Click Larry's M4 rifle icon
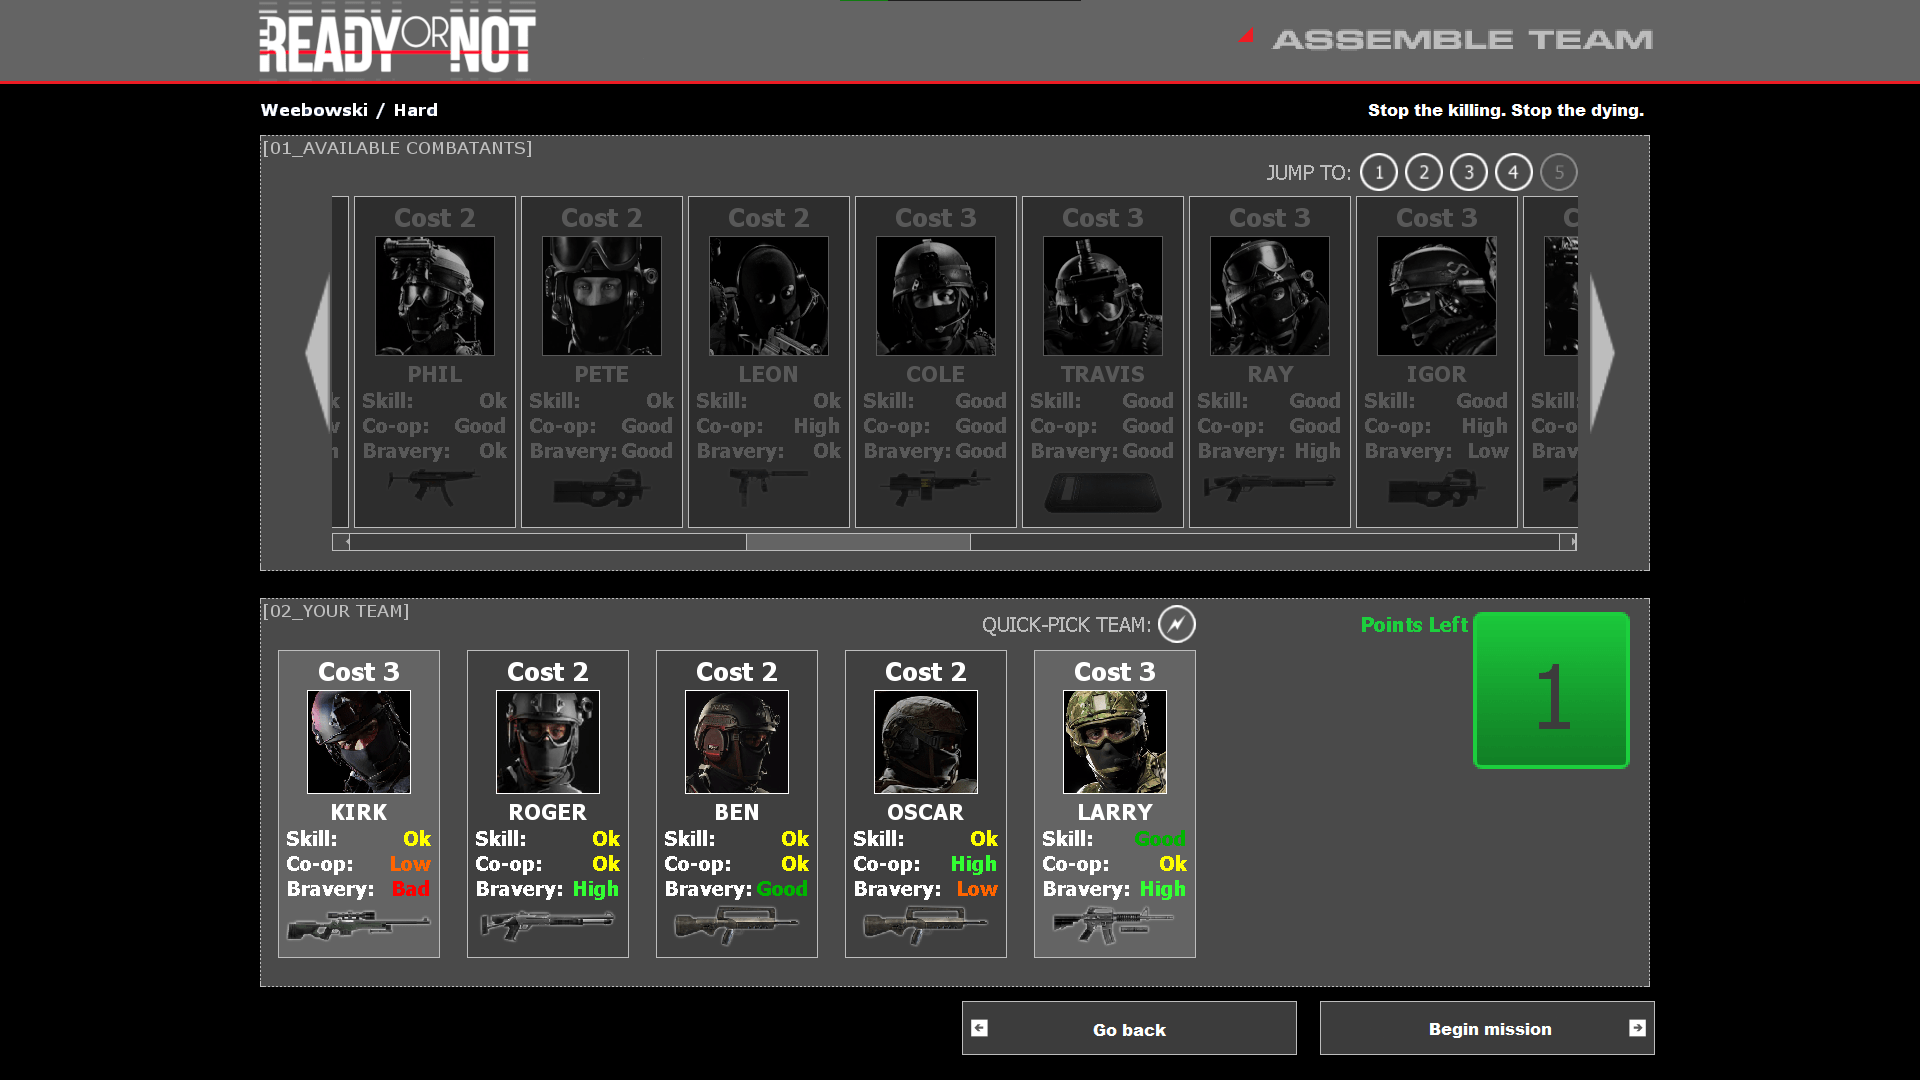 tap(1114, 923)
